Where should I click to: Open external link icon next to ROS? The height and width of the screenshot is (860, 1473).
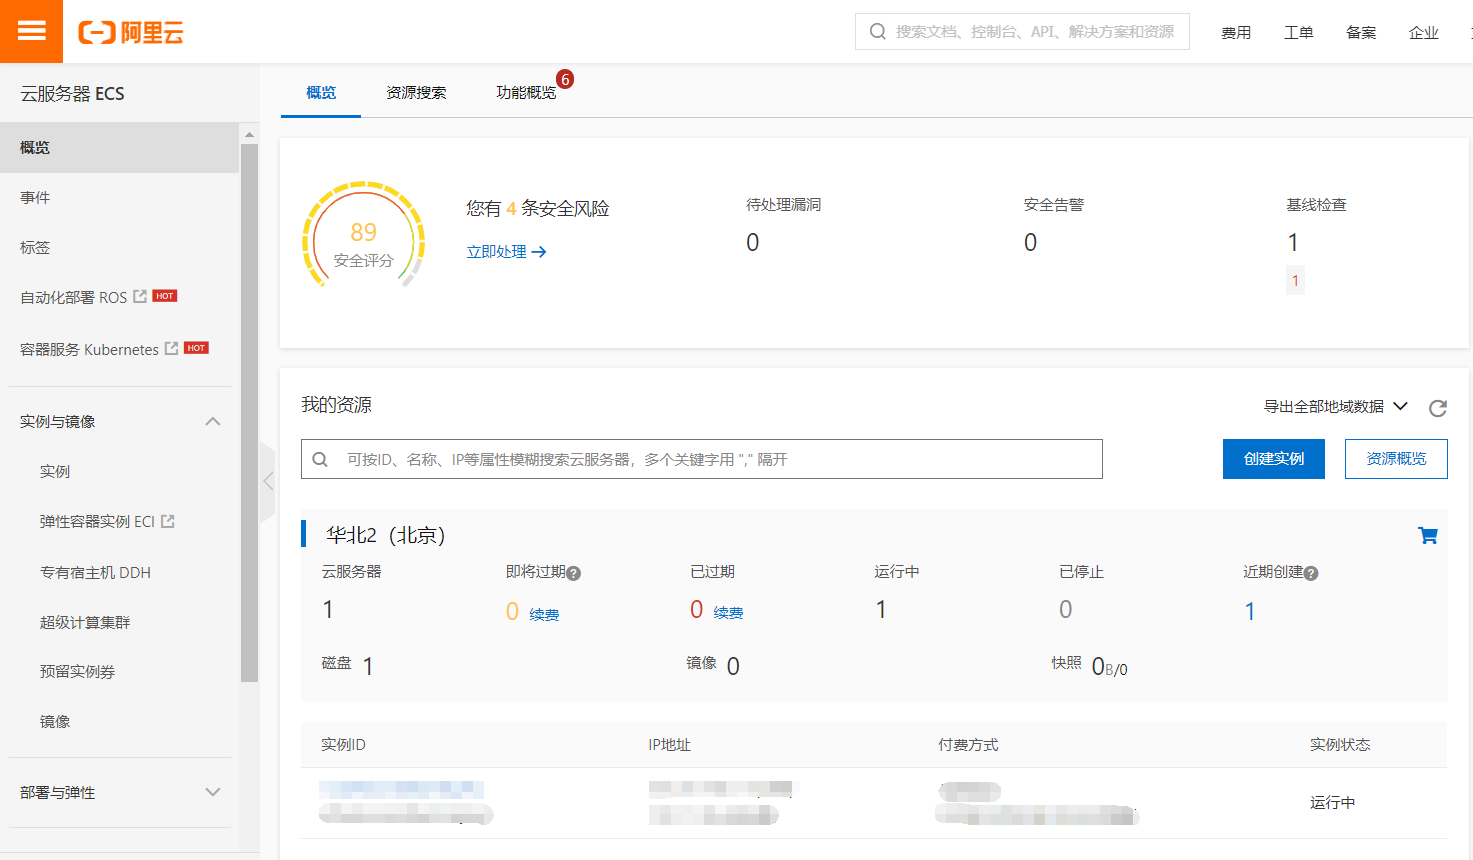click(140, 296)
